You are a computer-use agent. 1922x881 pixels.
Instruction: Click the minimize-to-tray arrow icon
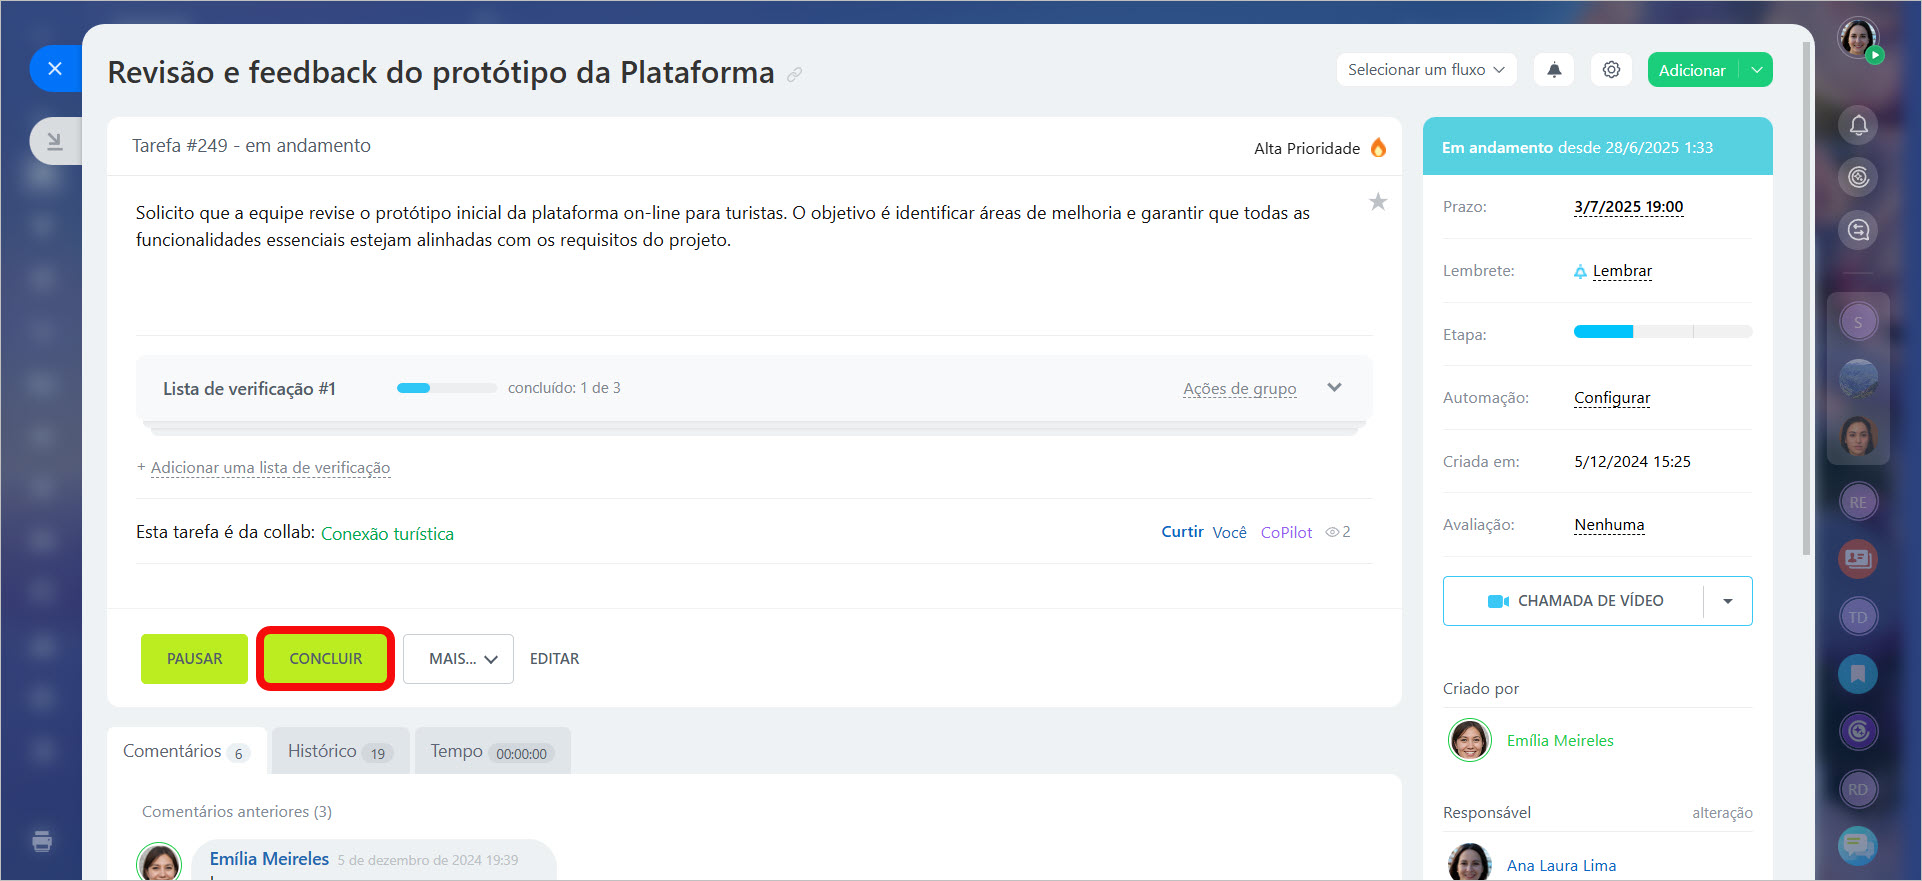(x=55, y=141)
